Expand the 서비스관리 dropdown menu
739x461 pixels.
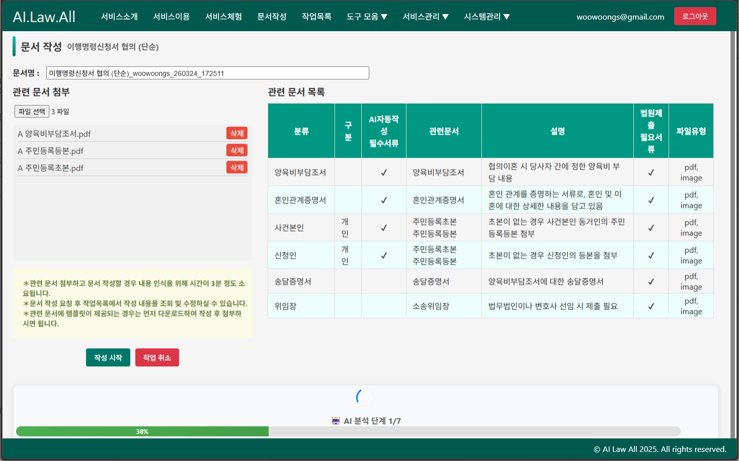pos(425,16)
